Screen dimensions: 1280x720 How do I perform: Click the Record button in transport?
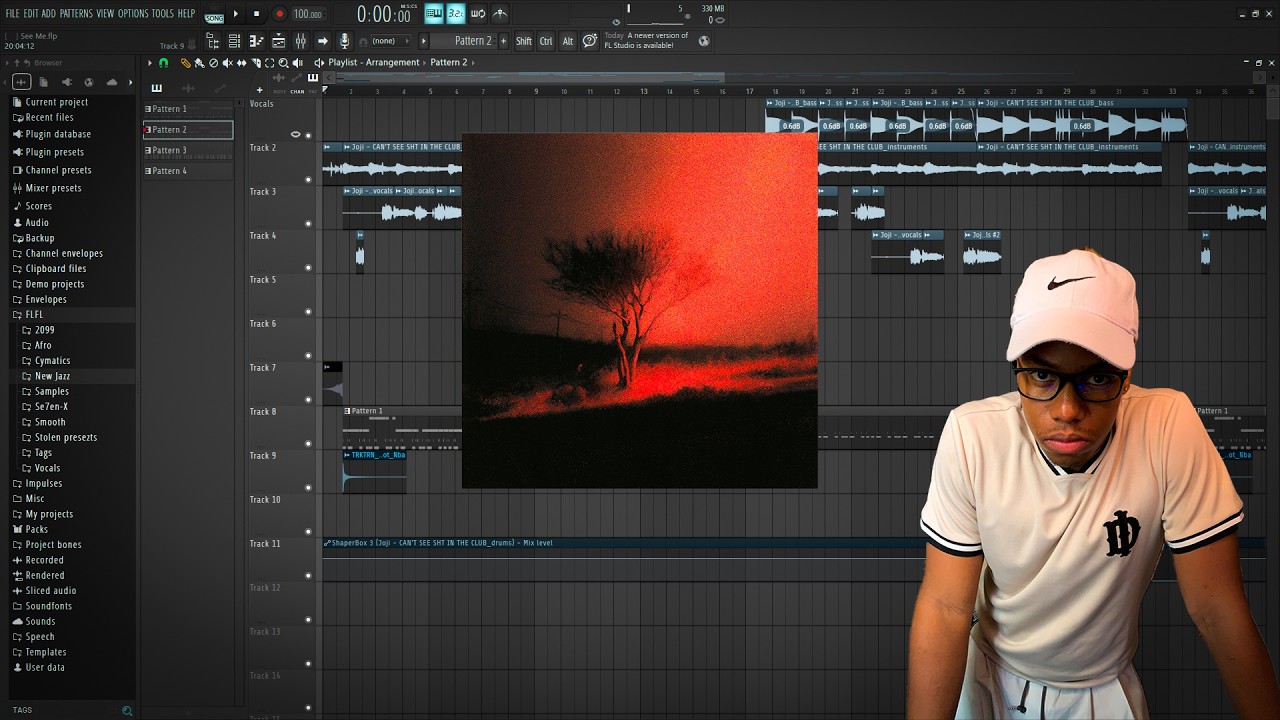pyautogui.click(x=279, y=14)
